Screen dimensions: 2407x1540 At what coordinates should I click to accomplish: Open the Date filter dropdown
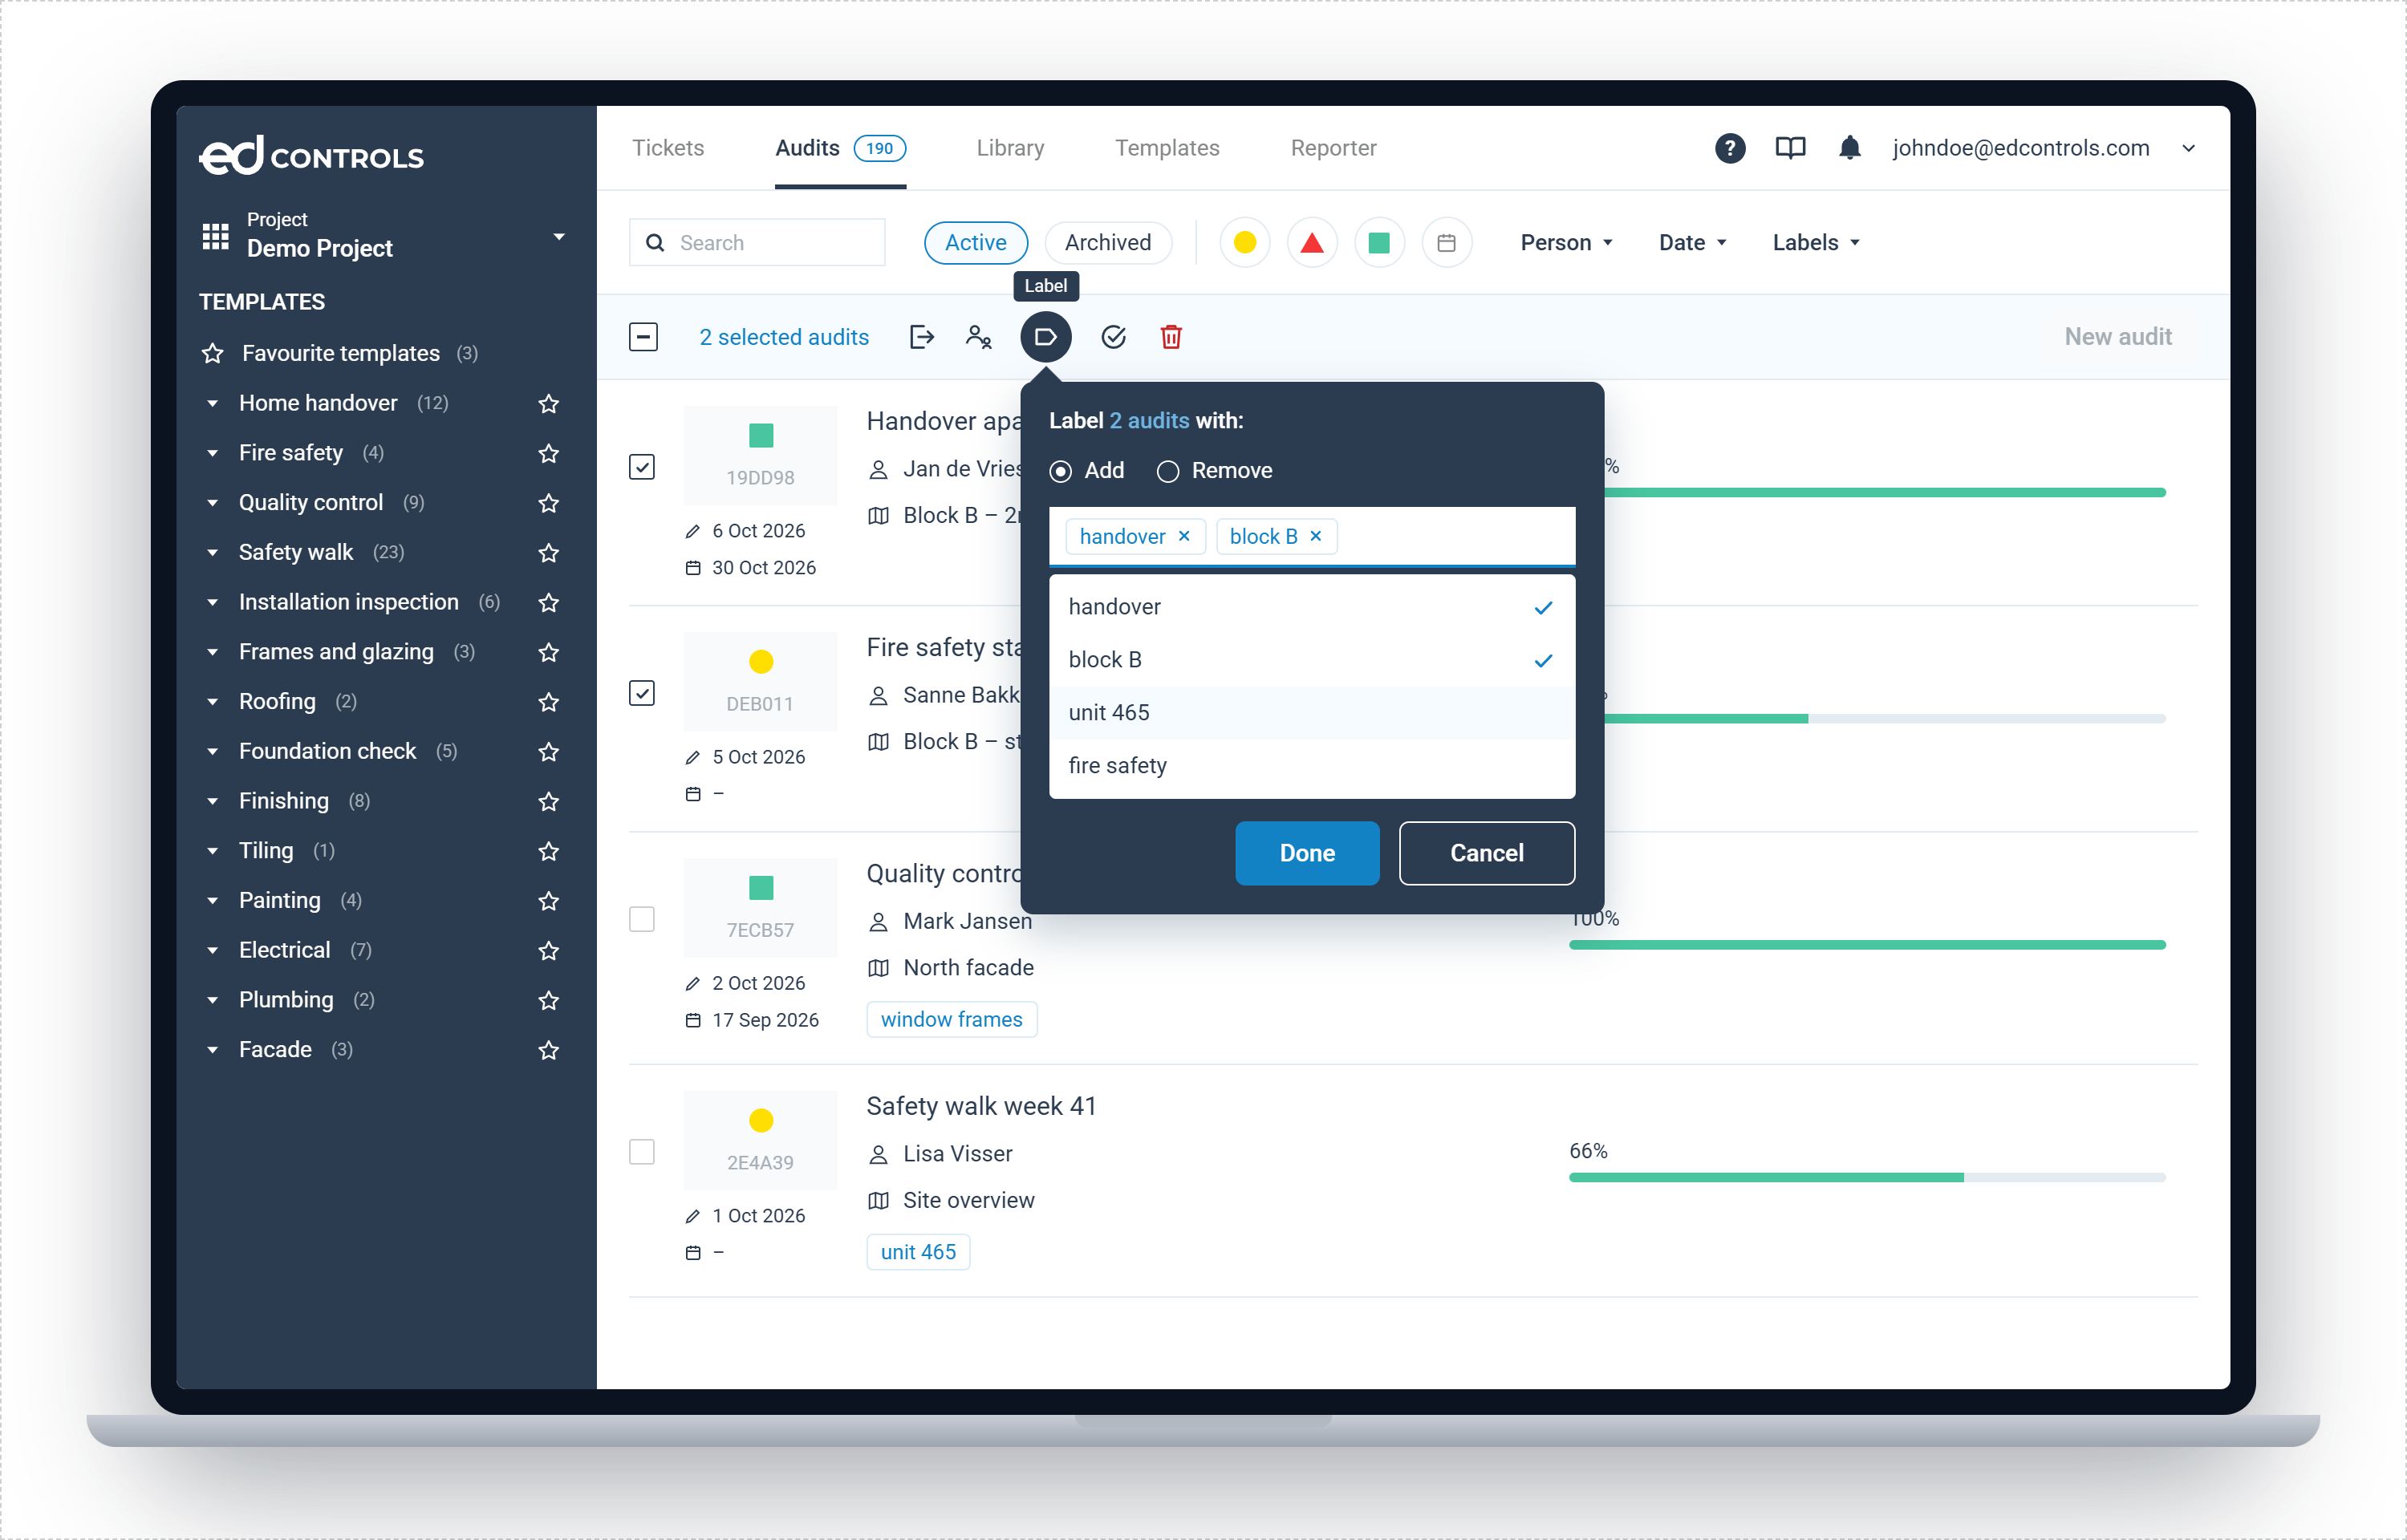click(1692, 243)
